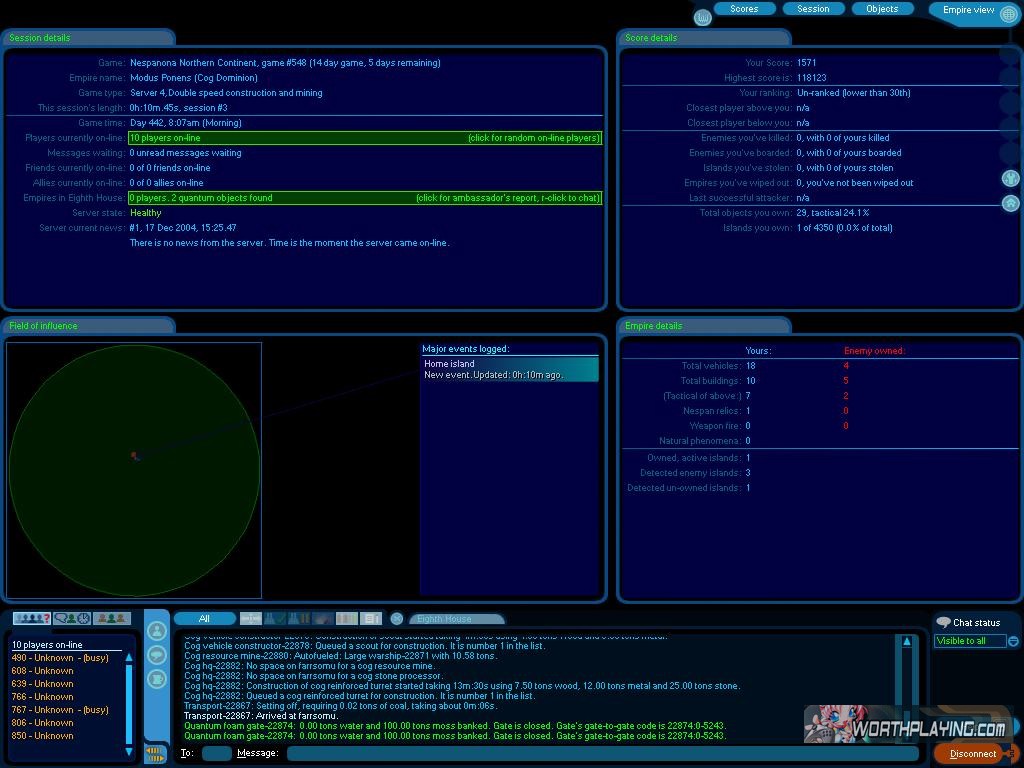Image resolution: width=1024 pixels, height=768 pixels.
Task: Click the speech bubble icon beside the player list
Action: 157,655
